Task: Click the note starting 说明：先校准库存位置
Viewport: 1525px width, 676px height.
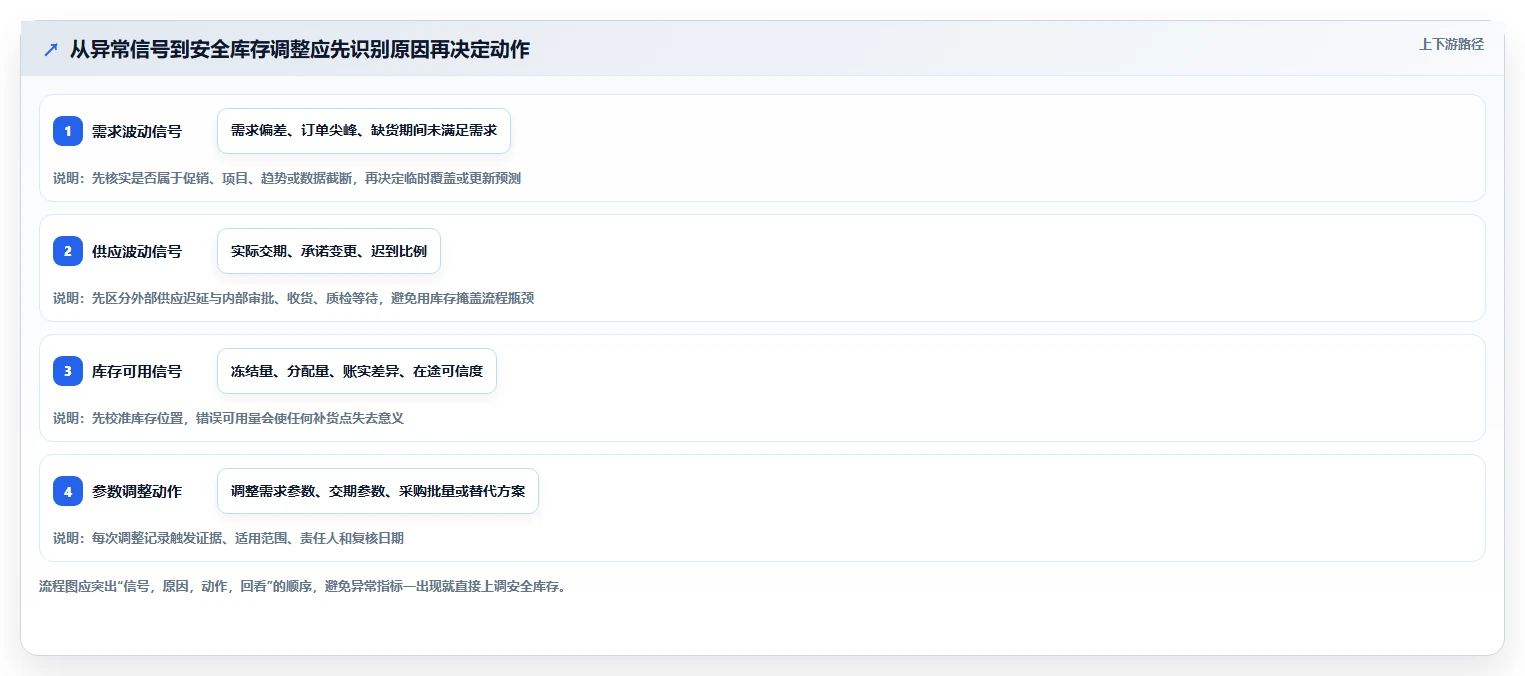Action: [228, 418]
